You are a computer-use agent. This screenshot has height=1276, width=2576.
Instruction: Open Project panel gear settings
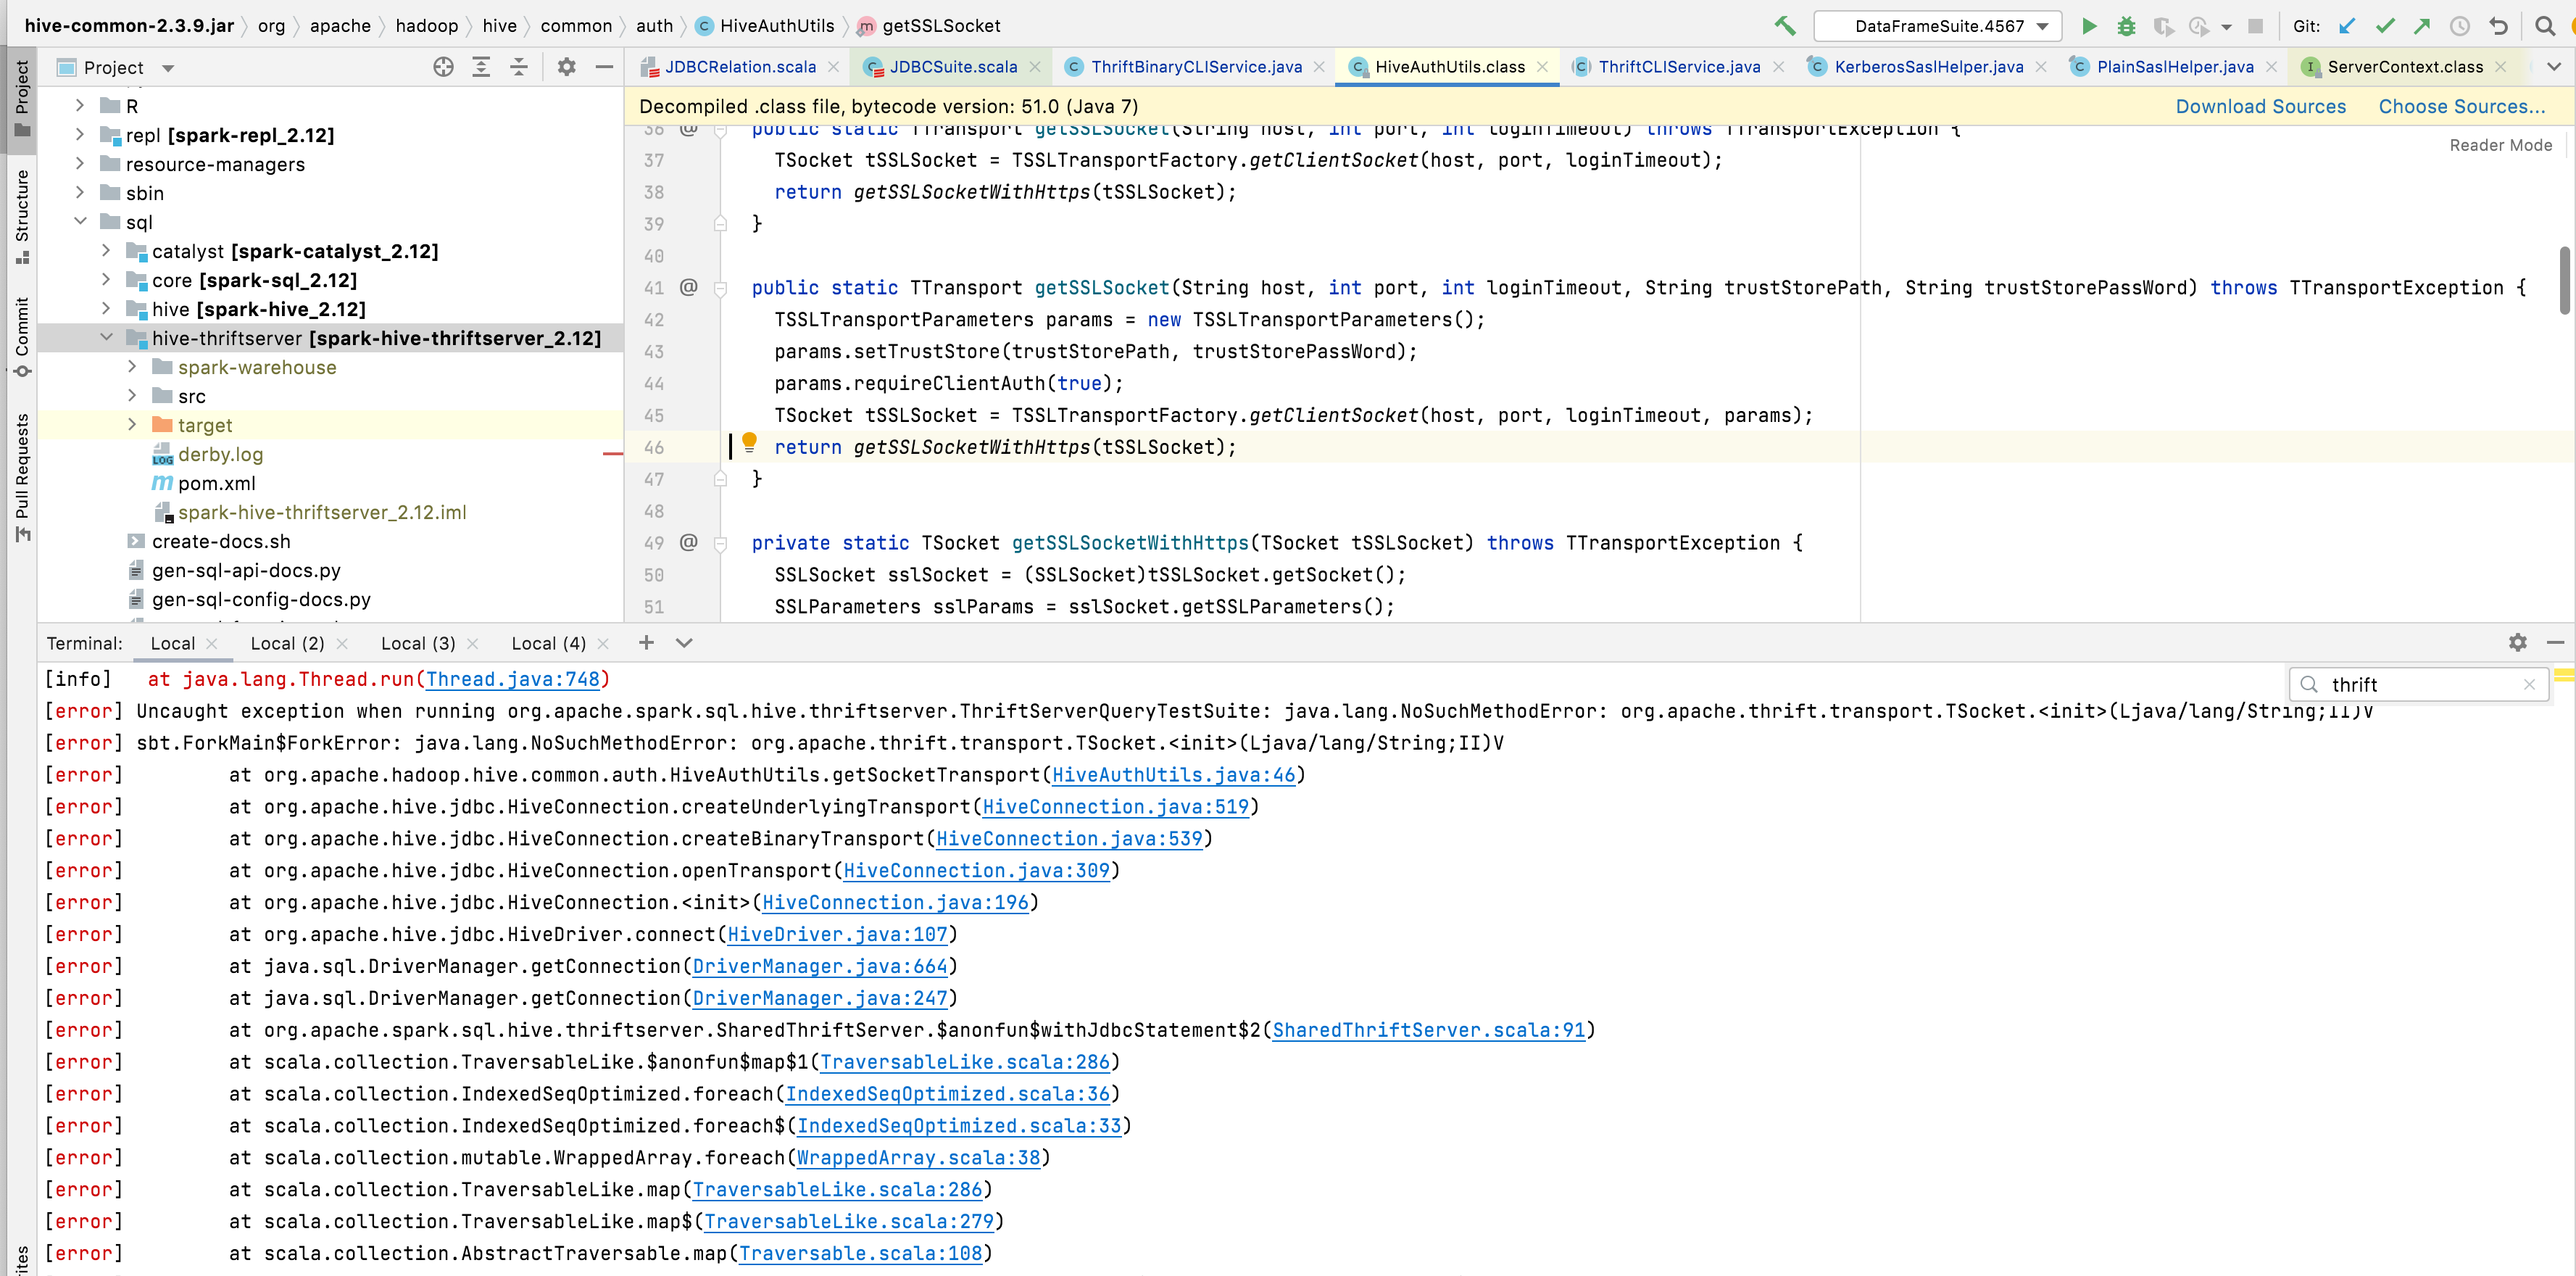(566, 67)
